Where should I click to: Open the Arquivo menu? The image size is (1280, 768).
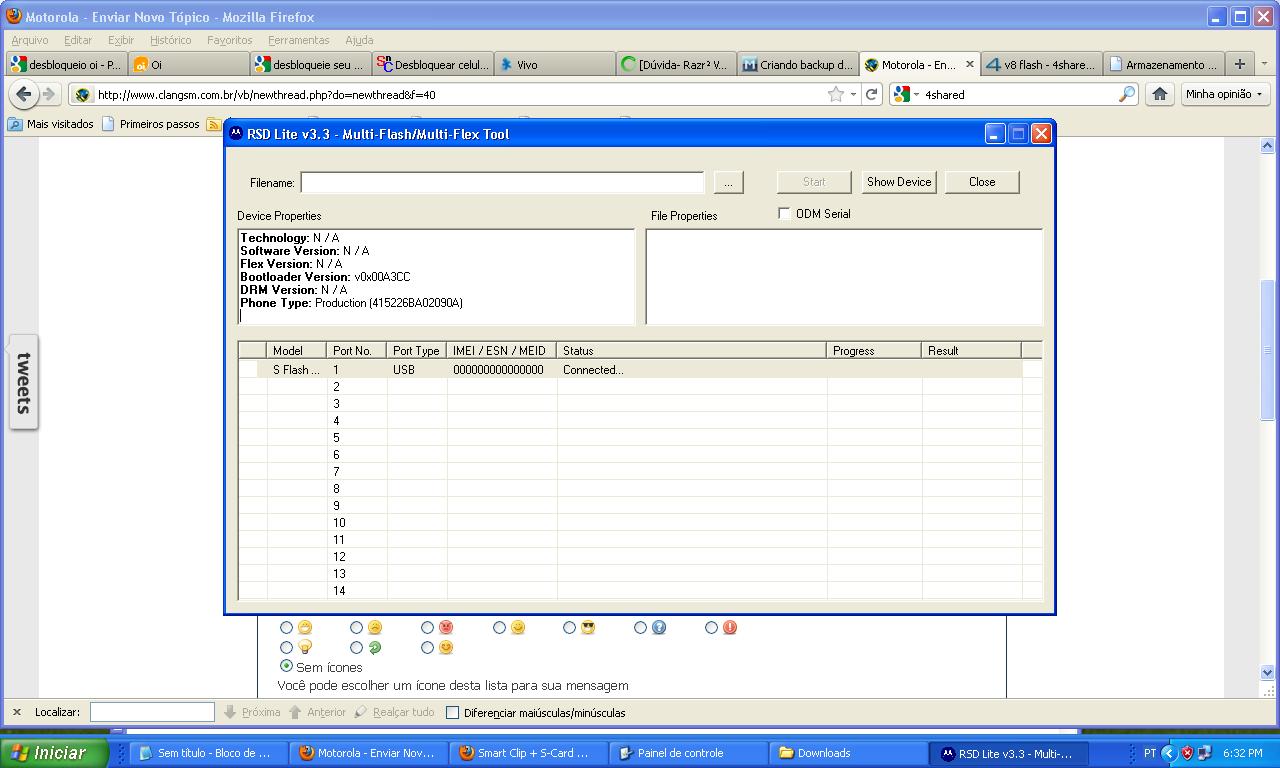coord(30,40)
